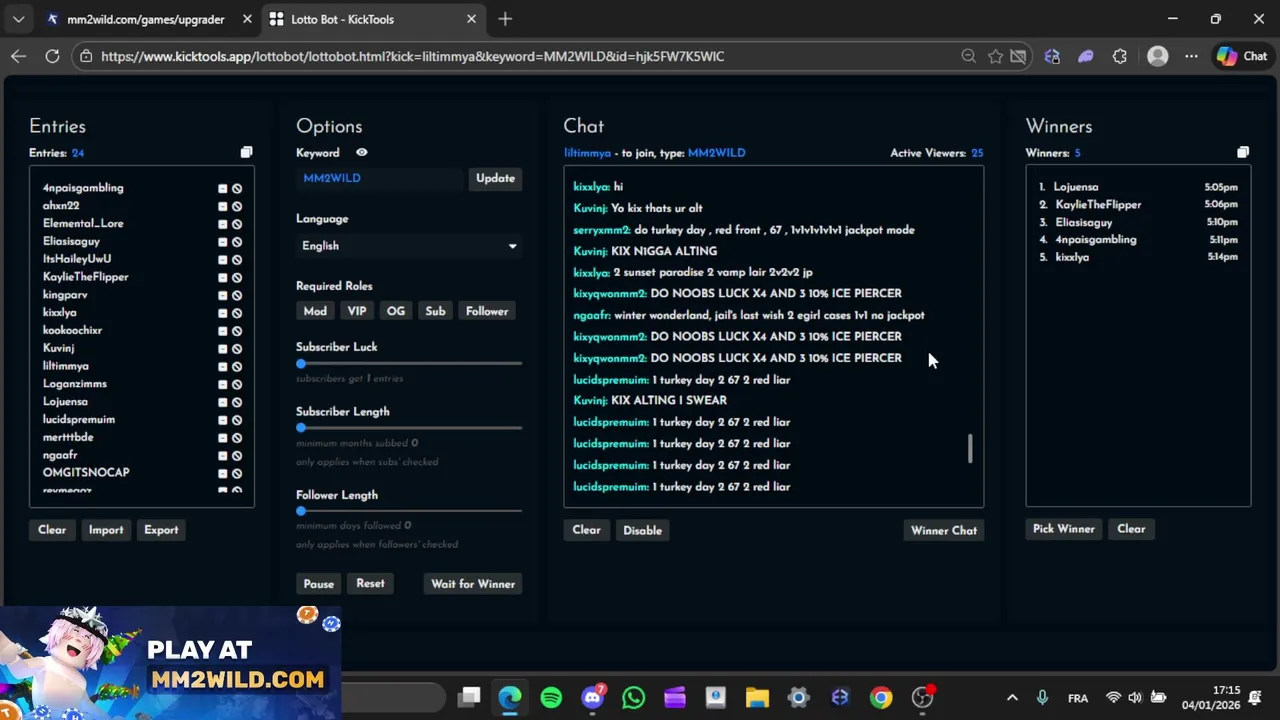The image size is (1280, 720).
Task: Ban OMGITSNOCAP using the ban icon
Action: point(237,473)
